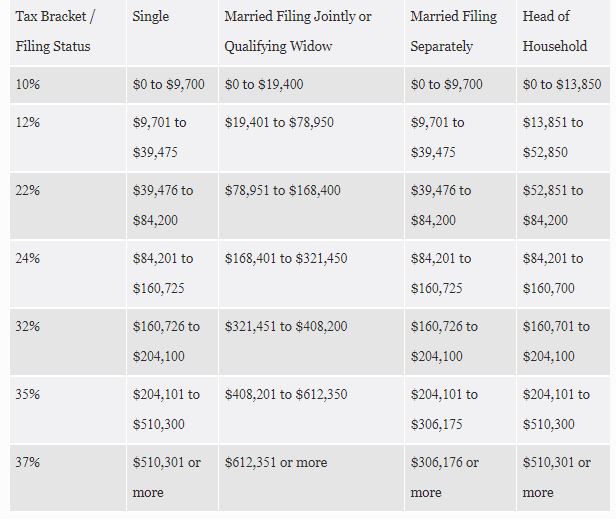Click the "$168,401 to $321,450" cell
Image resolution: width=616 pixels, height=519 pixels.
(x=286, y=258)
